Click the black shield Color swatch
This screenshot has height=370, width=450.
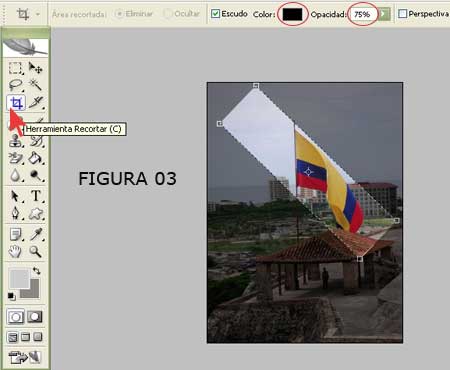[292, 14]
